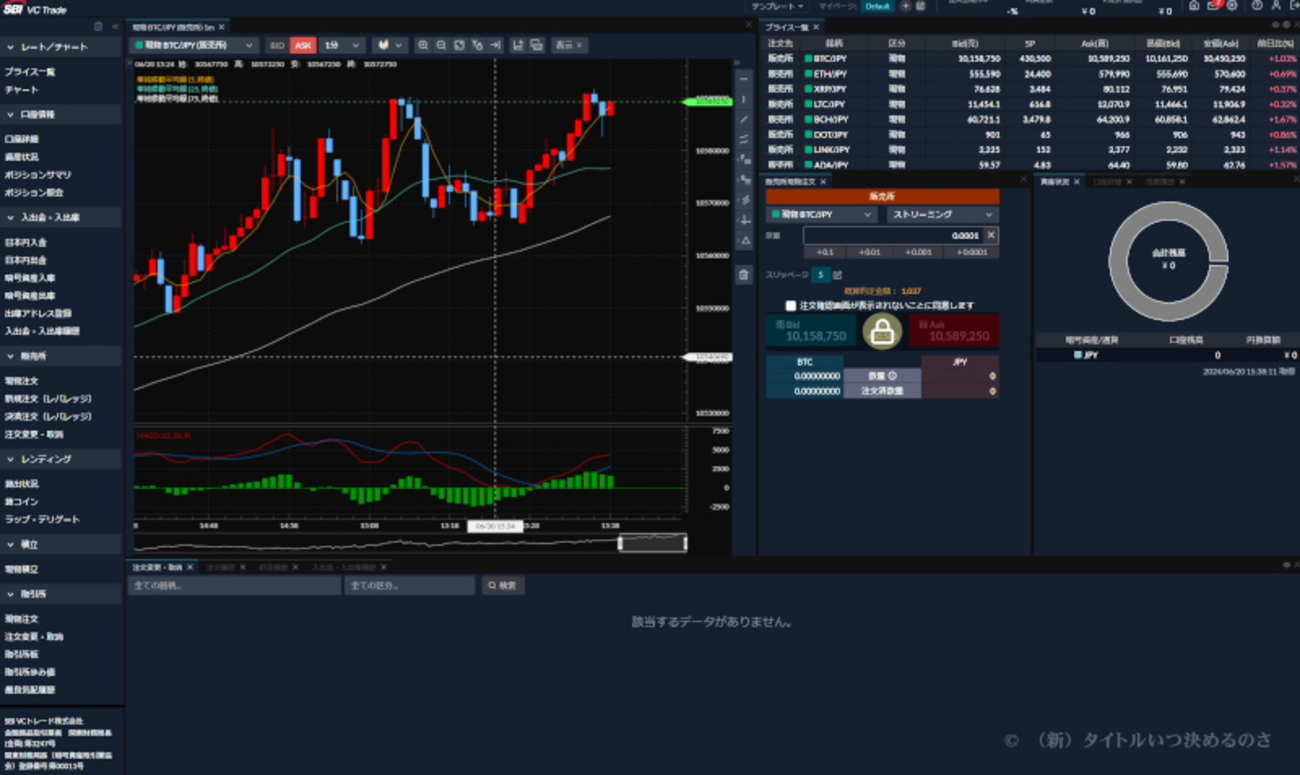
Task: Open the ストリーミング order type dropdown
Action: click(943, 215)
